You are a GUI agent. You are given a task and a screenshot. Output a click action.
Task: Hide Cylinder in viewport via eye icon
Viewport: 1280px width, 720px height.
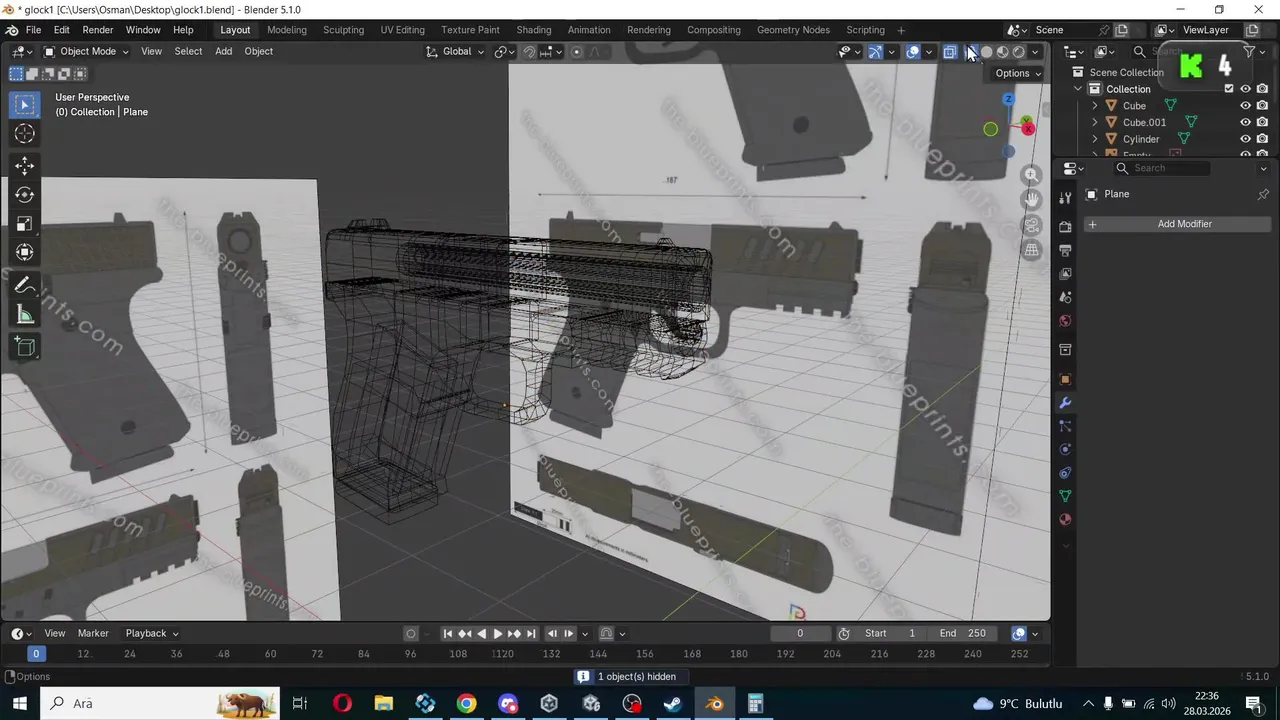[1245, 139]
